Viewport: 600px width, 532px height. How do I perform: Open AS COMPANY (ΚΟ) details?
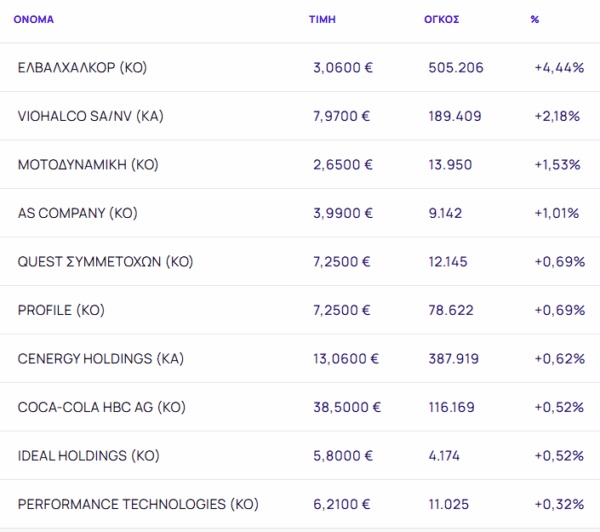pos(77,213)
